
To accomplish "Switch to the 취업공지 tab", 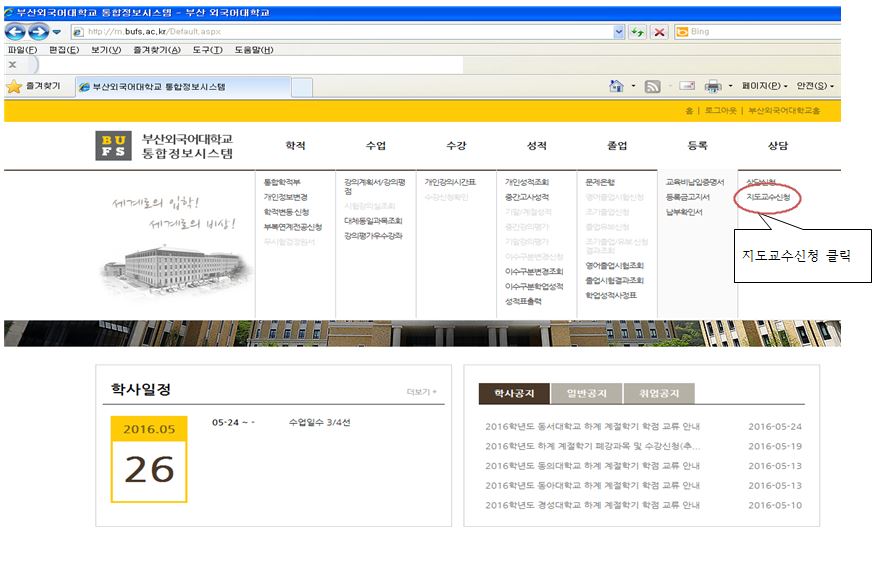I will (x=657, y=393).
